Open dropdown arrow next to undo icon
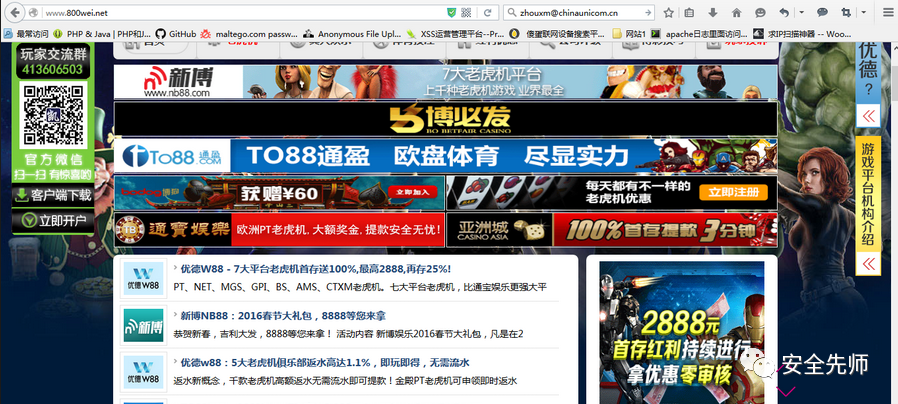Viewport: 898px width, 404px height. click(x=801, y=13)
